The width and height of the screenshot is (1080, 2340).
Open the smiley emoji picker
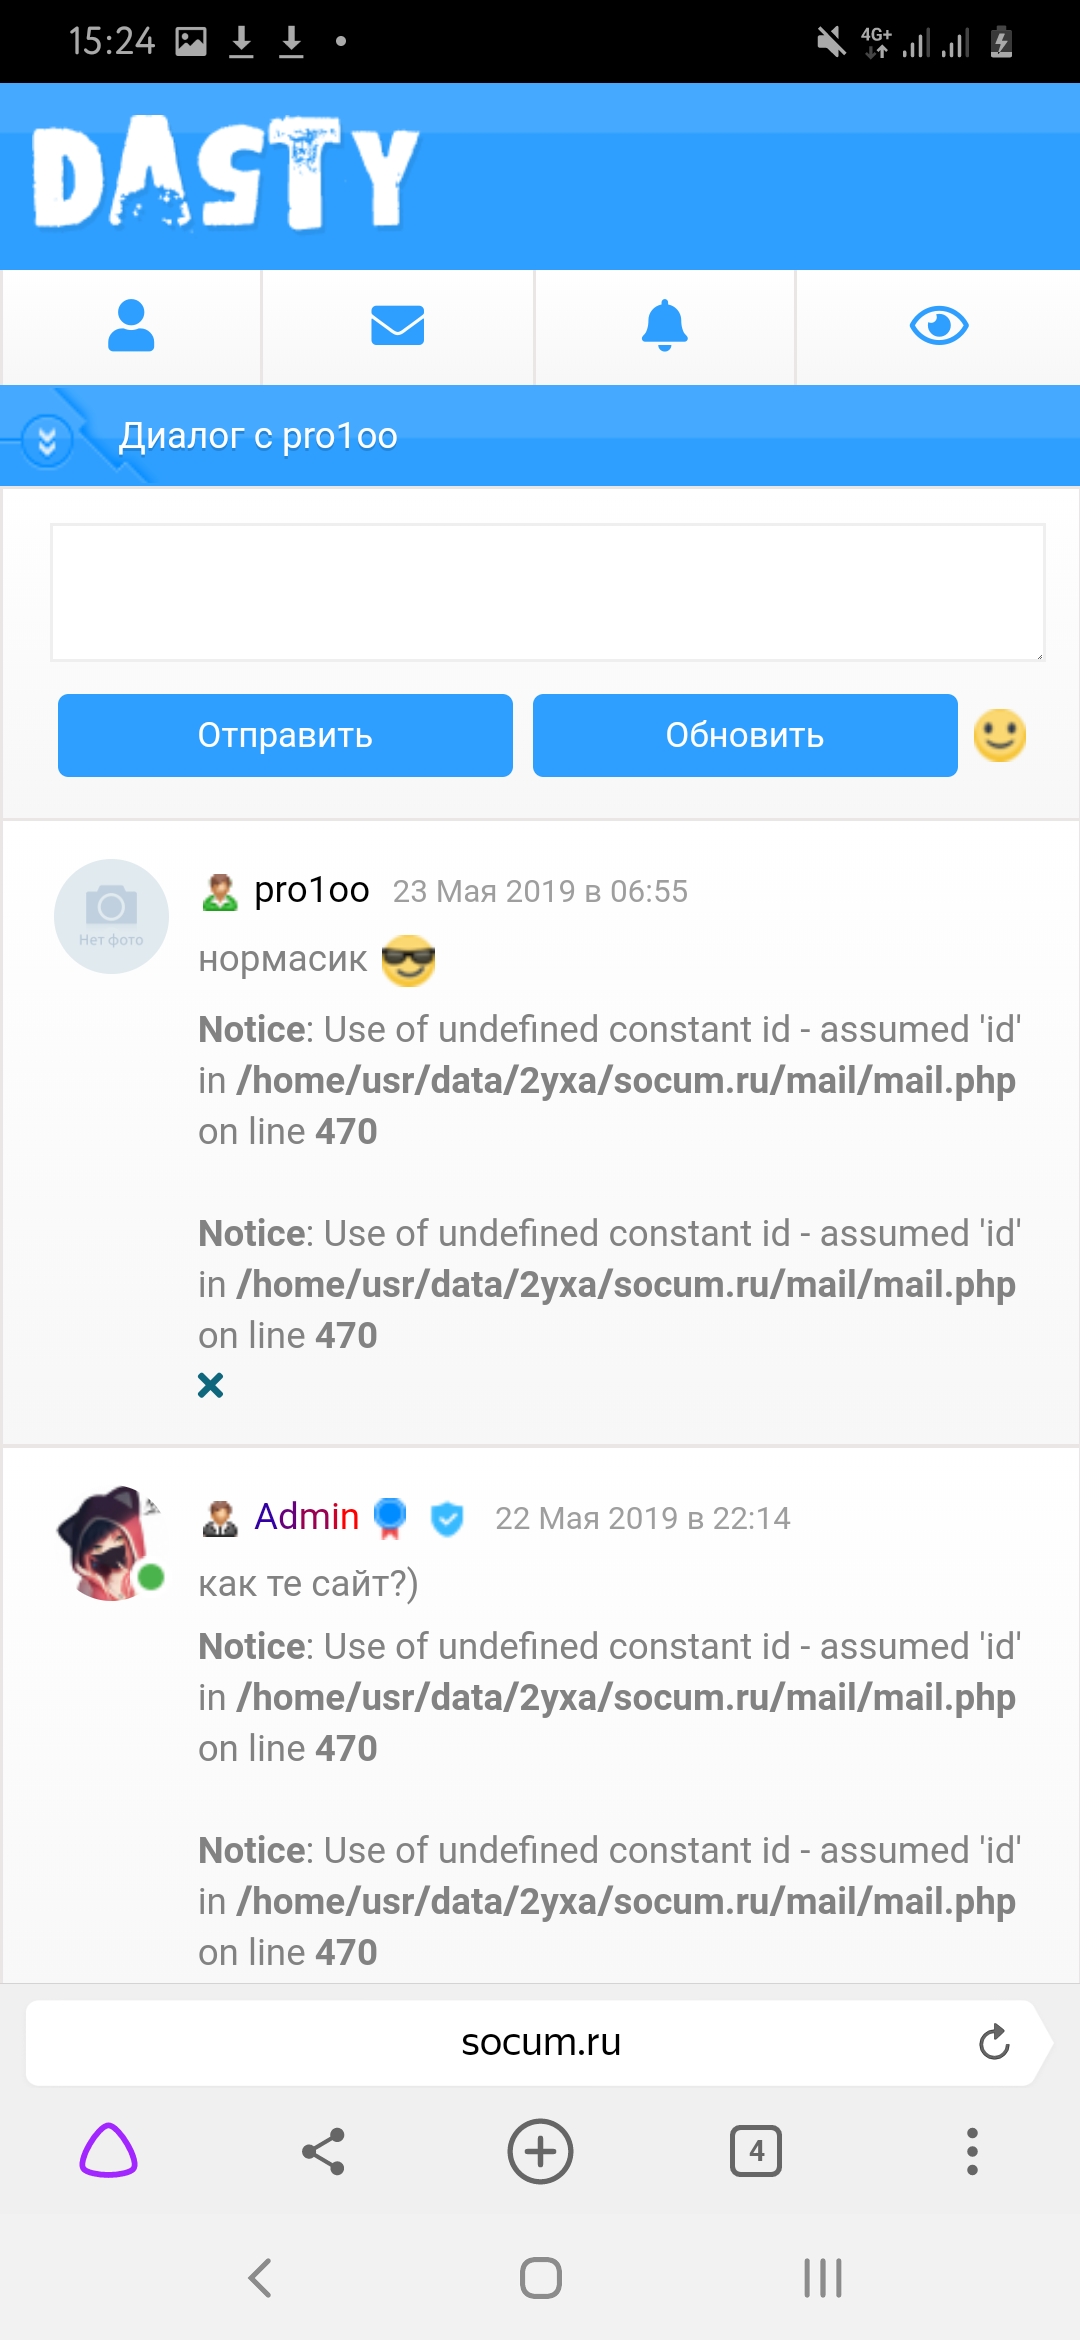[999, 736]
